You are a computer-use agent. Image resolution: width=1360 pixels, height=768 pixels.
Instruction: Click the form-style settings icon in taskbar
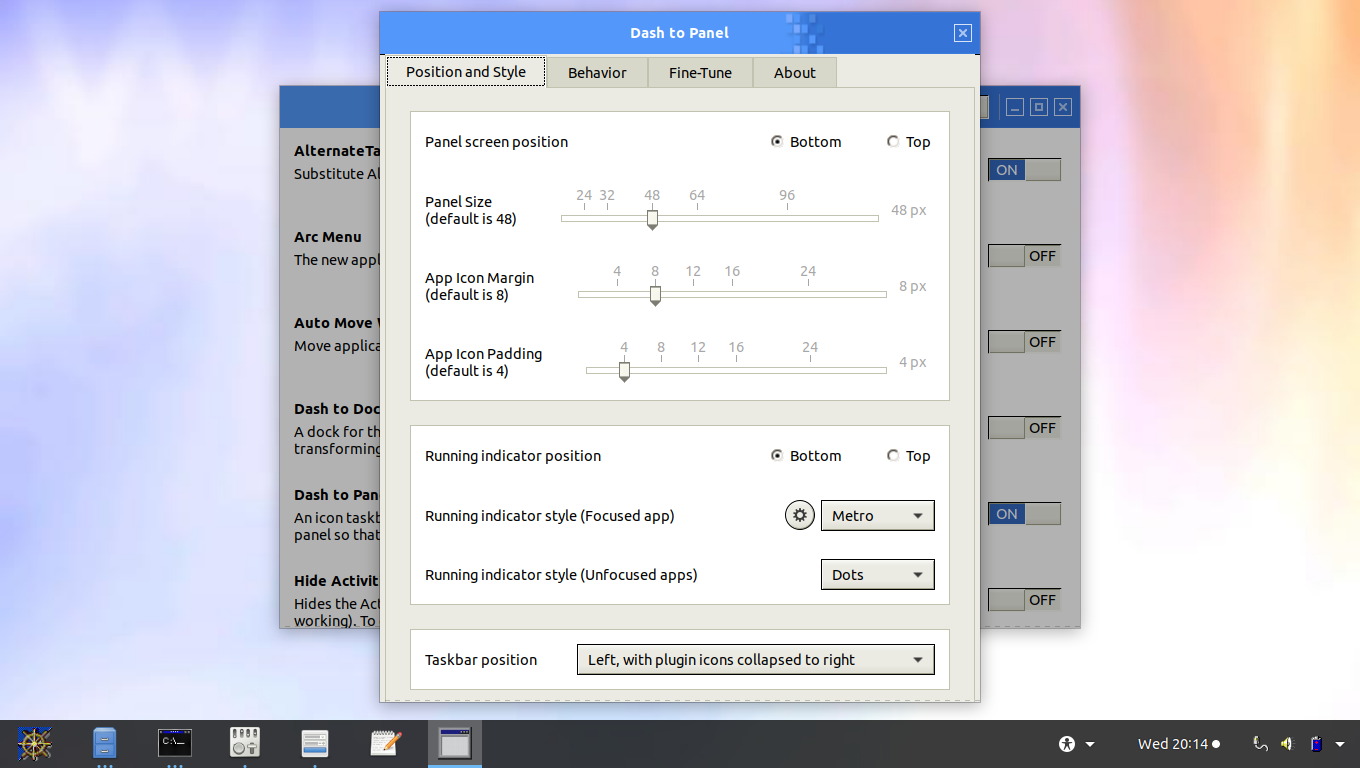pyautogui.click(x=315, y=743)
